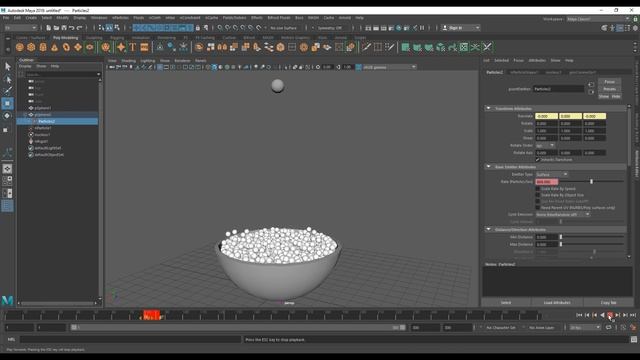
Task: Open the viewport Shading menu
Action: pos(128,60)
